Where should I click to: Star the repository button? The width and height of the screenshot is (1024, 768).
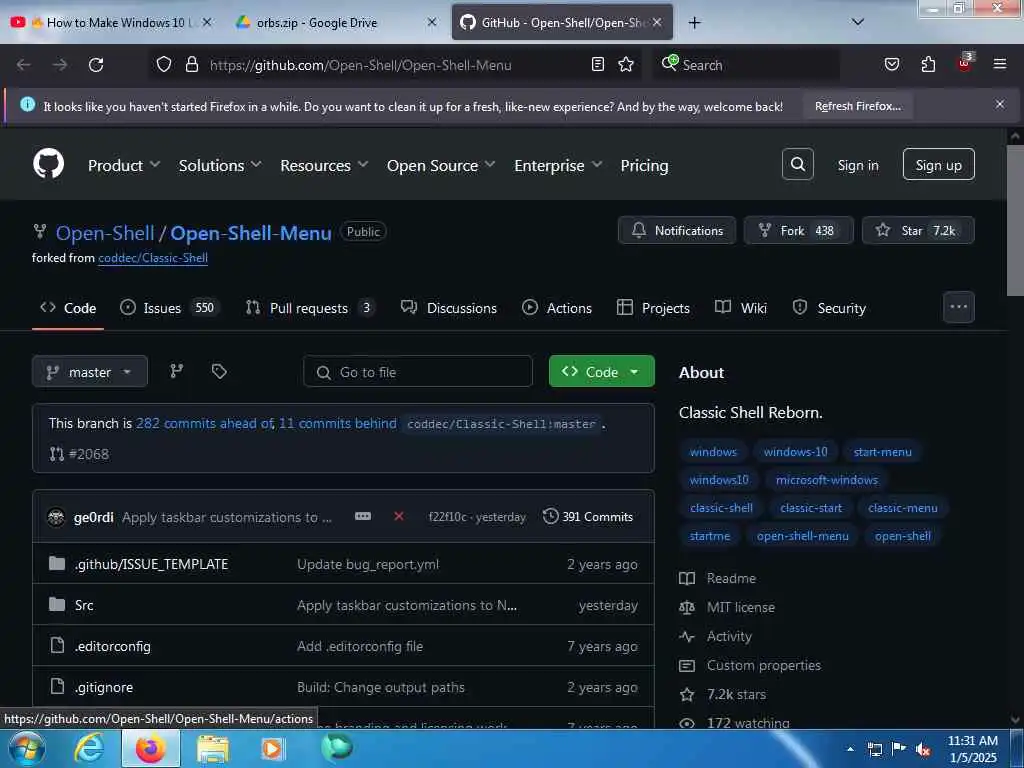[x=918, y=231]
